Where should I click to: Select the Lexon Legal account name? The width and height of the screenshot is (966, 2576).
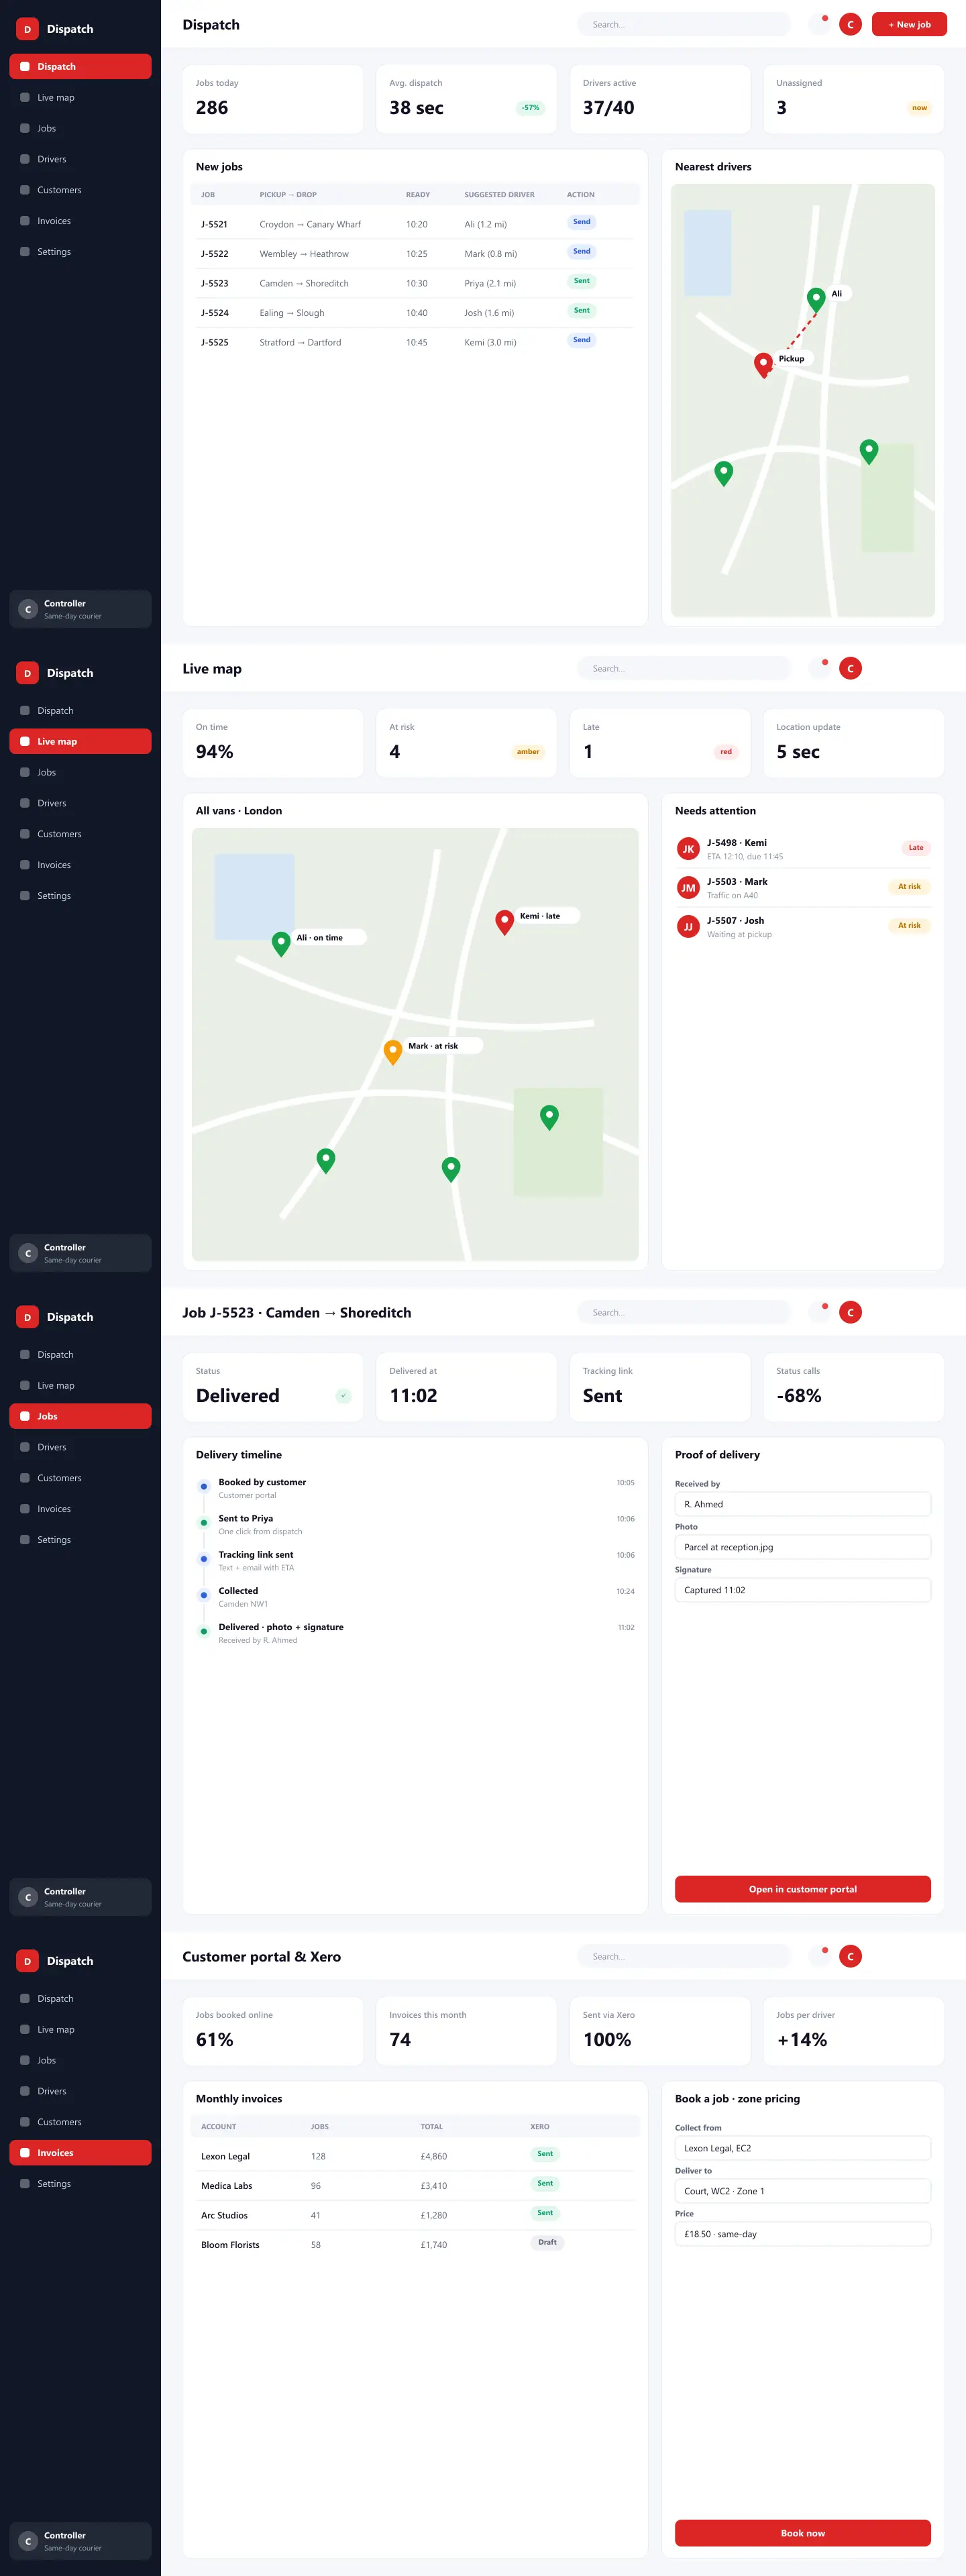[x=225, y=2157]
